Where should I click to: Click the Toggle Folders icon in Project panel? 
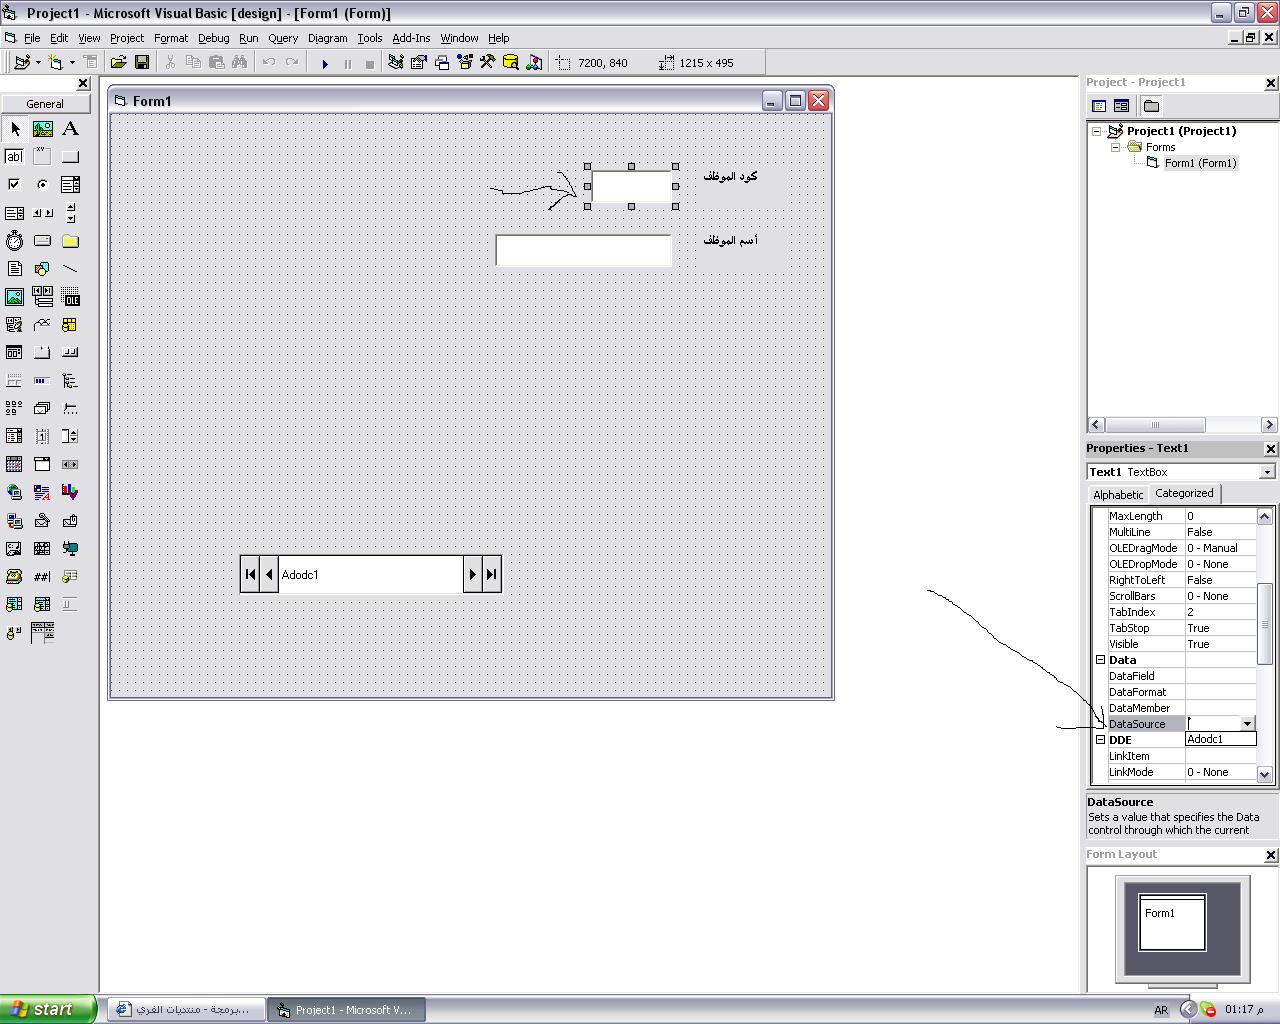point(1151,106)
